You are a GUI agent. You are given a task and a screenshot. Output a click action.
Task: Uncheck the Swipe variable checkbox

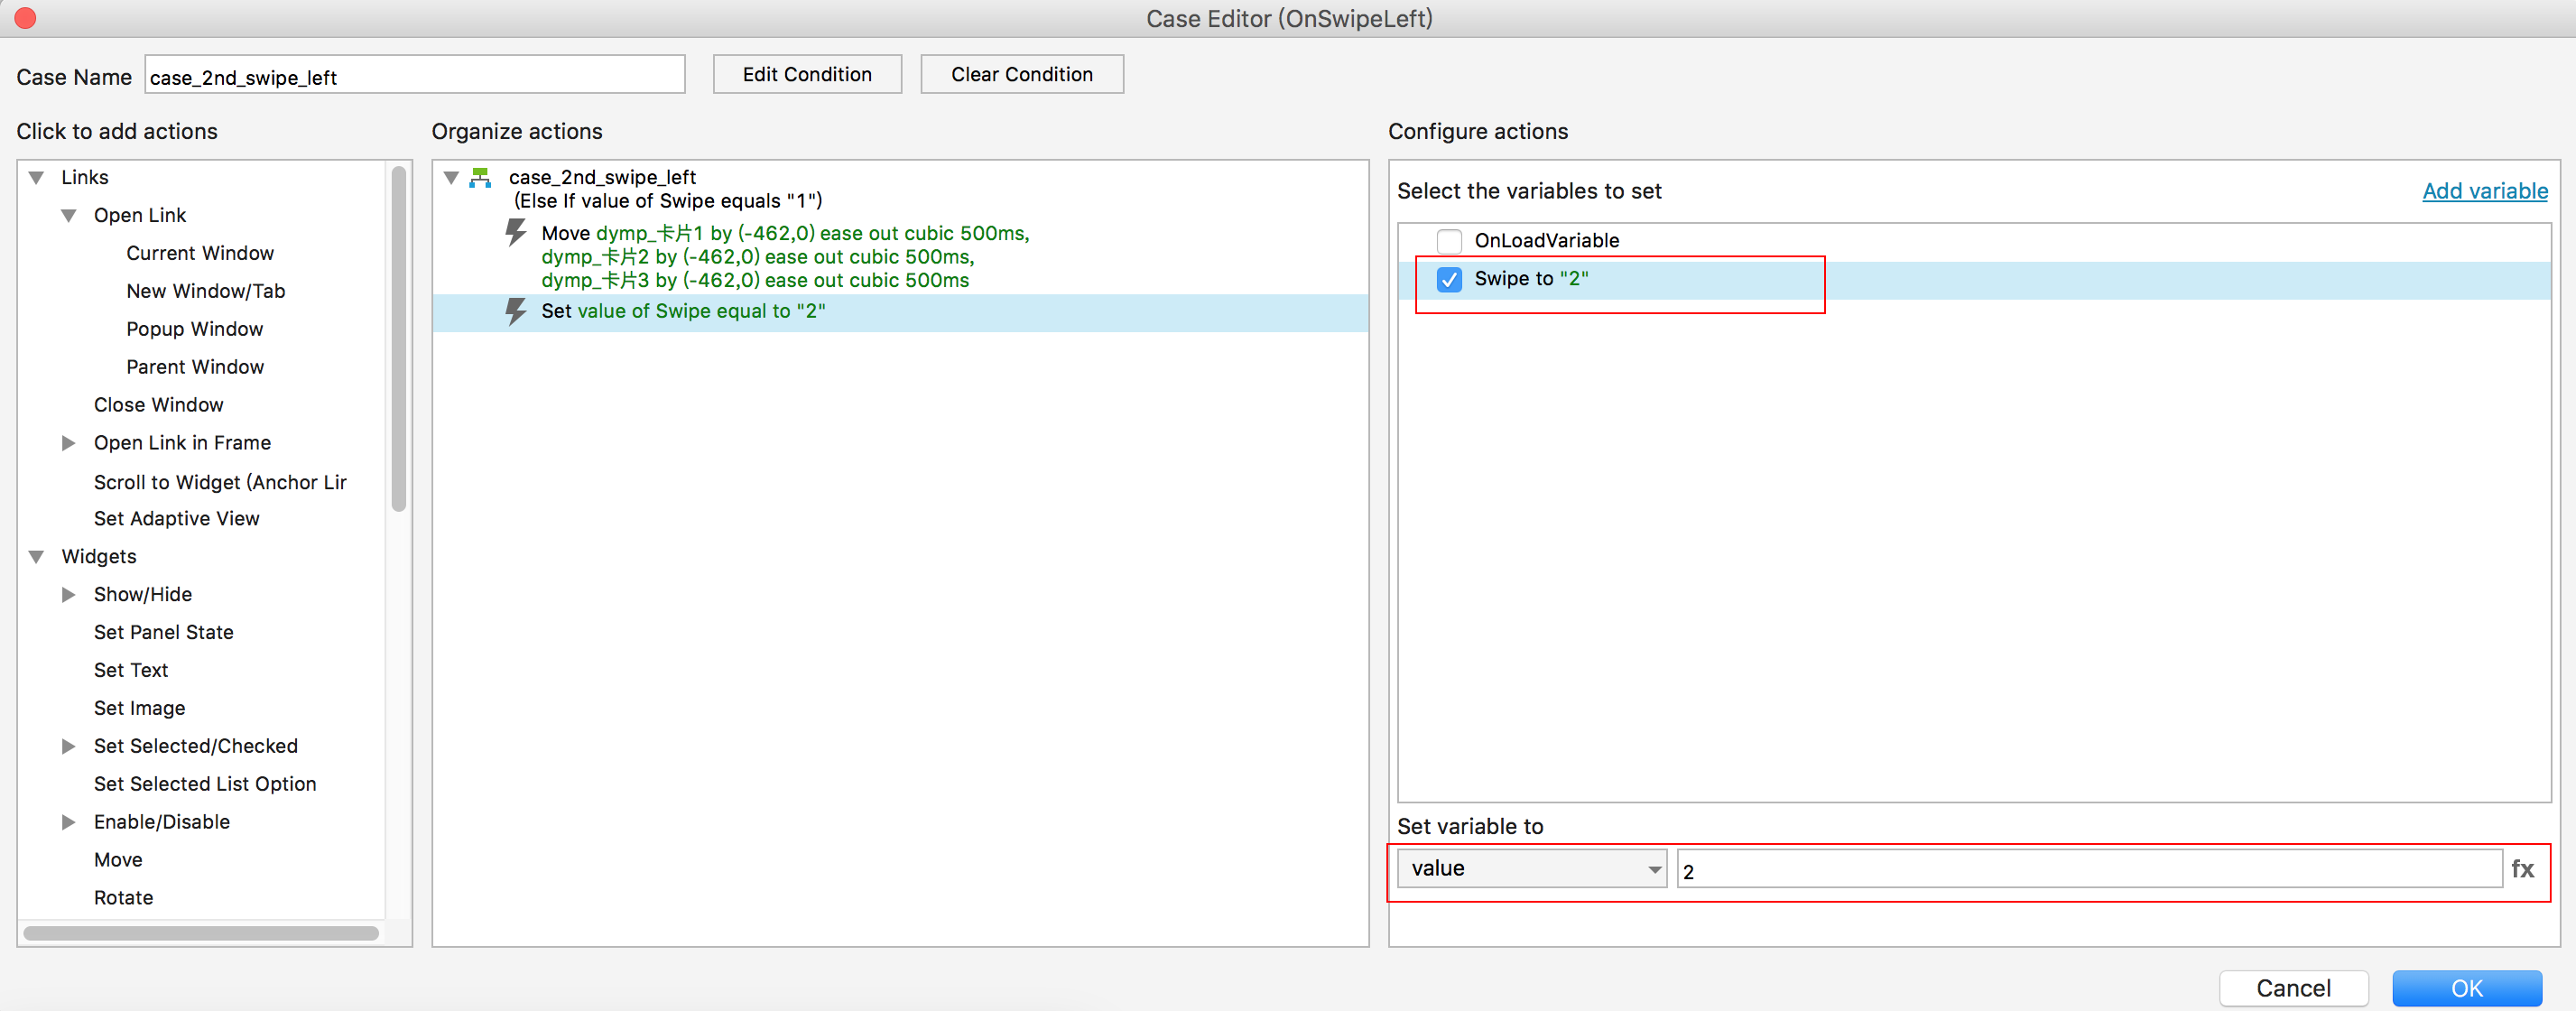1448,279
